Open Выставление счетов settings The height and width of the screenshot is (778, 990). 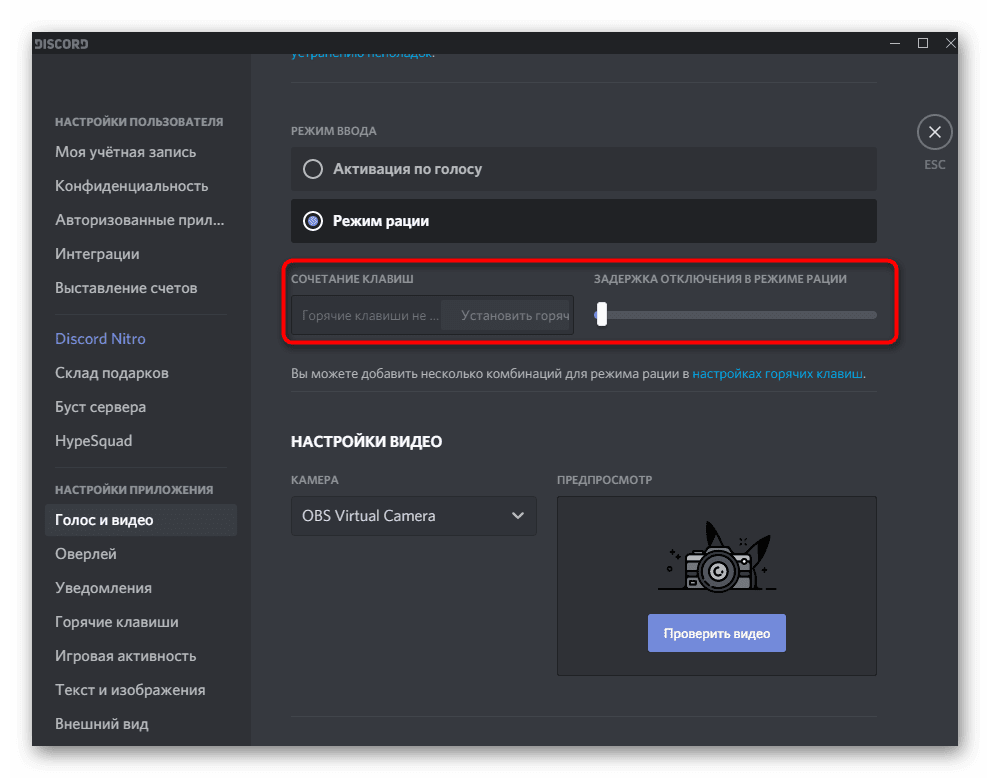[126, 289]
